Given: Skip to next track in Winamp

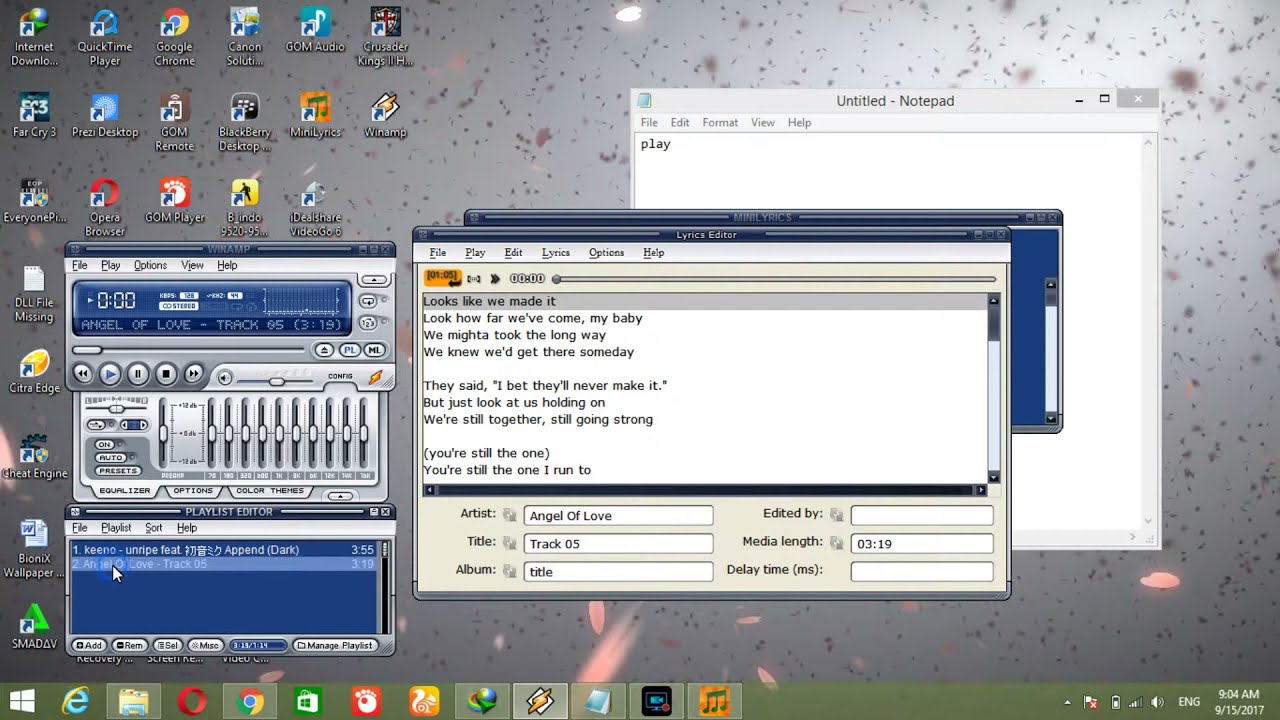Looking at the screenshot, I should point(194,374).
